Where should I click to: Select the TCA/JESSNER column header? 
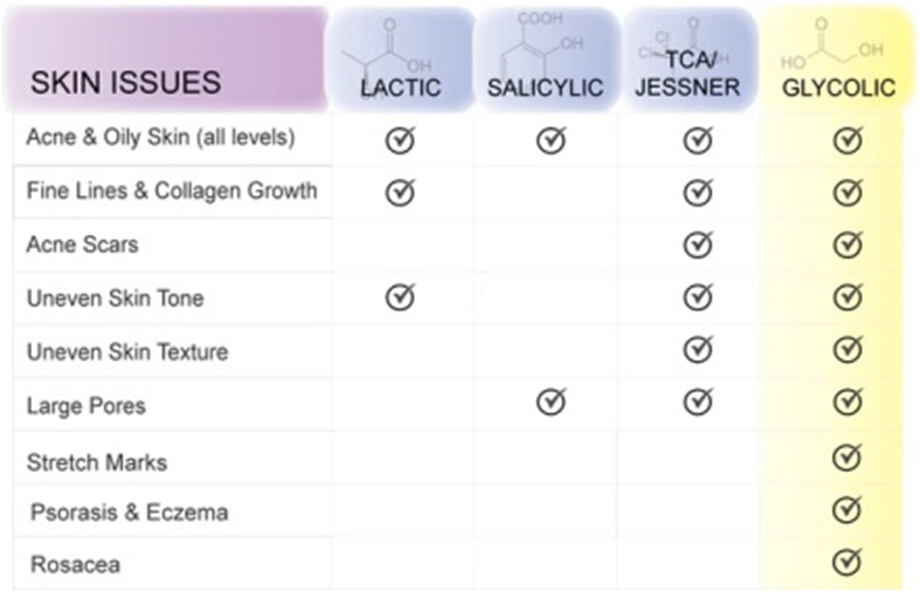point(687,74)
